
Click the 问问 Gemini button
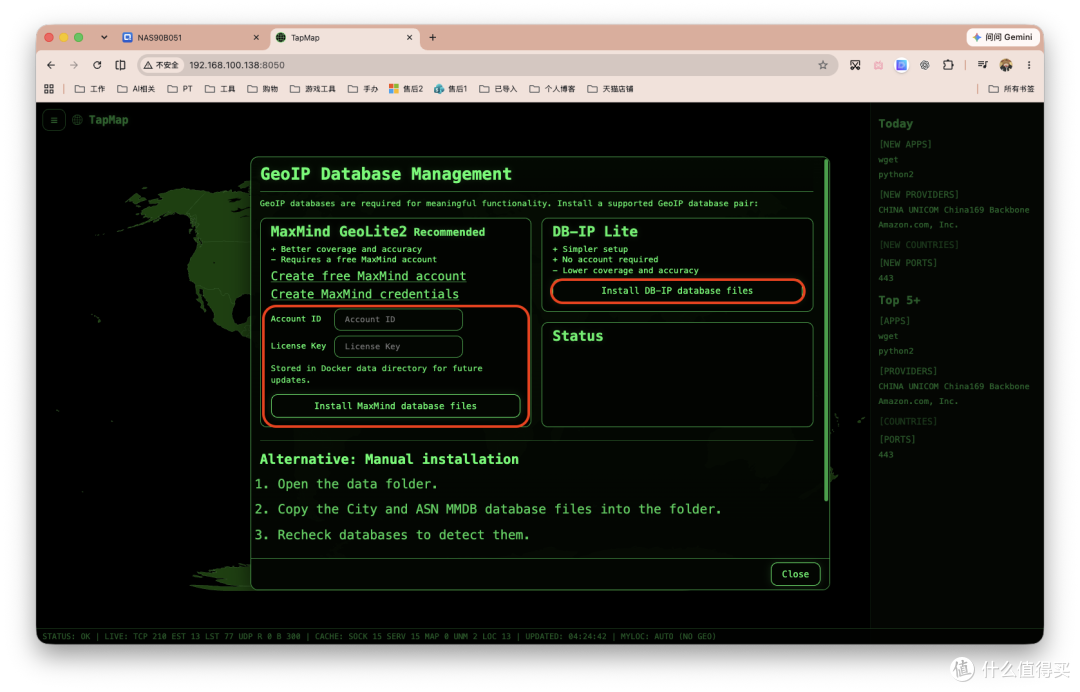[x=1002, y=37]
